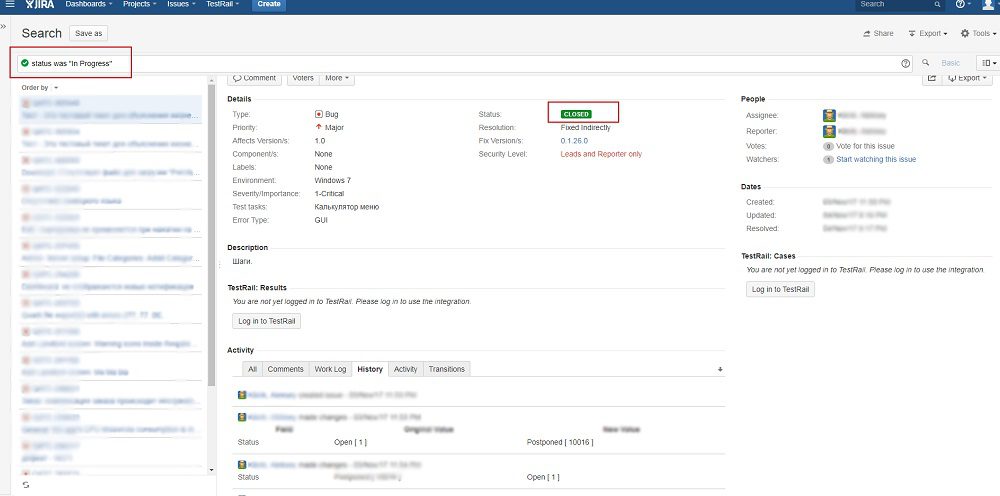Open fix version 0.1.26.0 link
This screenshot has width=1000, height=496.
tap(574, 141)
